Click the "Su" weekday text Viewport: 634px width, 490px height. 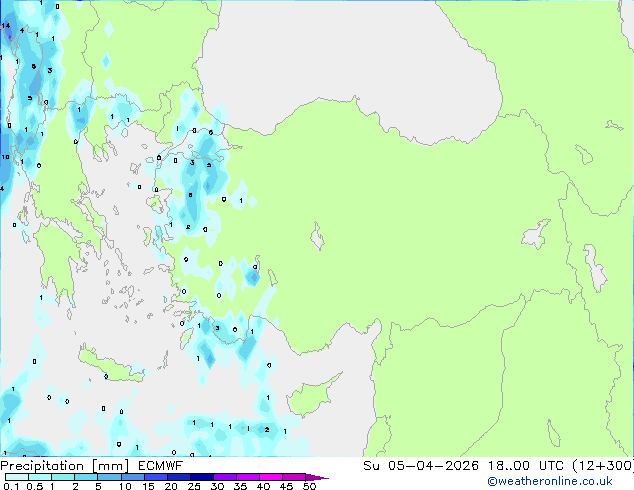371,466
